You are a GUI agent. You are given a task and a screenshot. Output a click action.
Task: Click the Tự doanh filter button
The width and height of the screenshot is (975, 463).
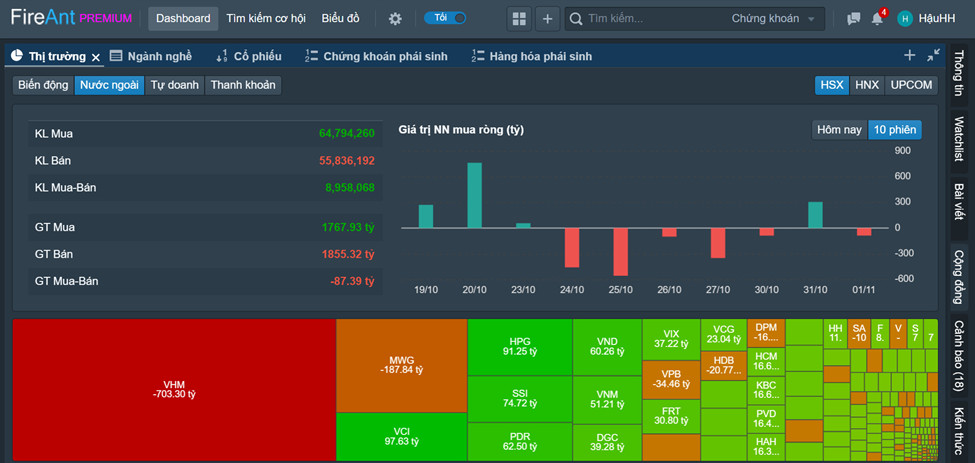click(x=175, y=85)
